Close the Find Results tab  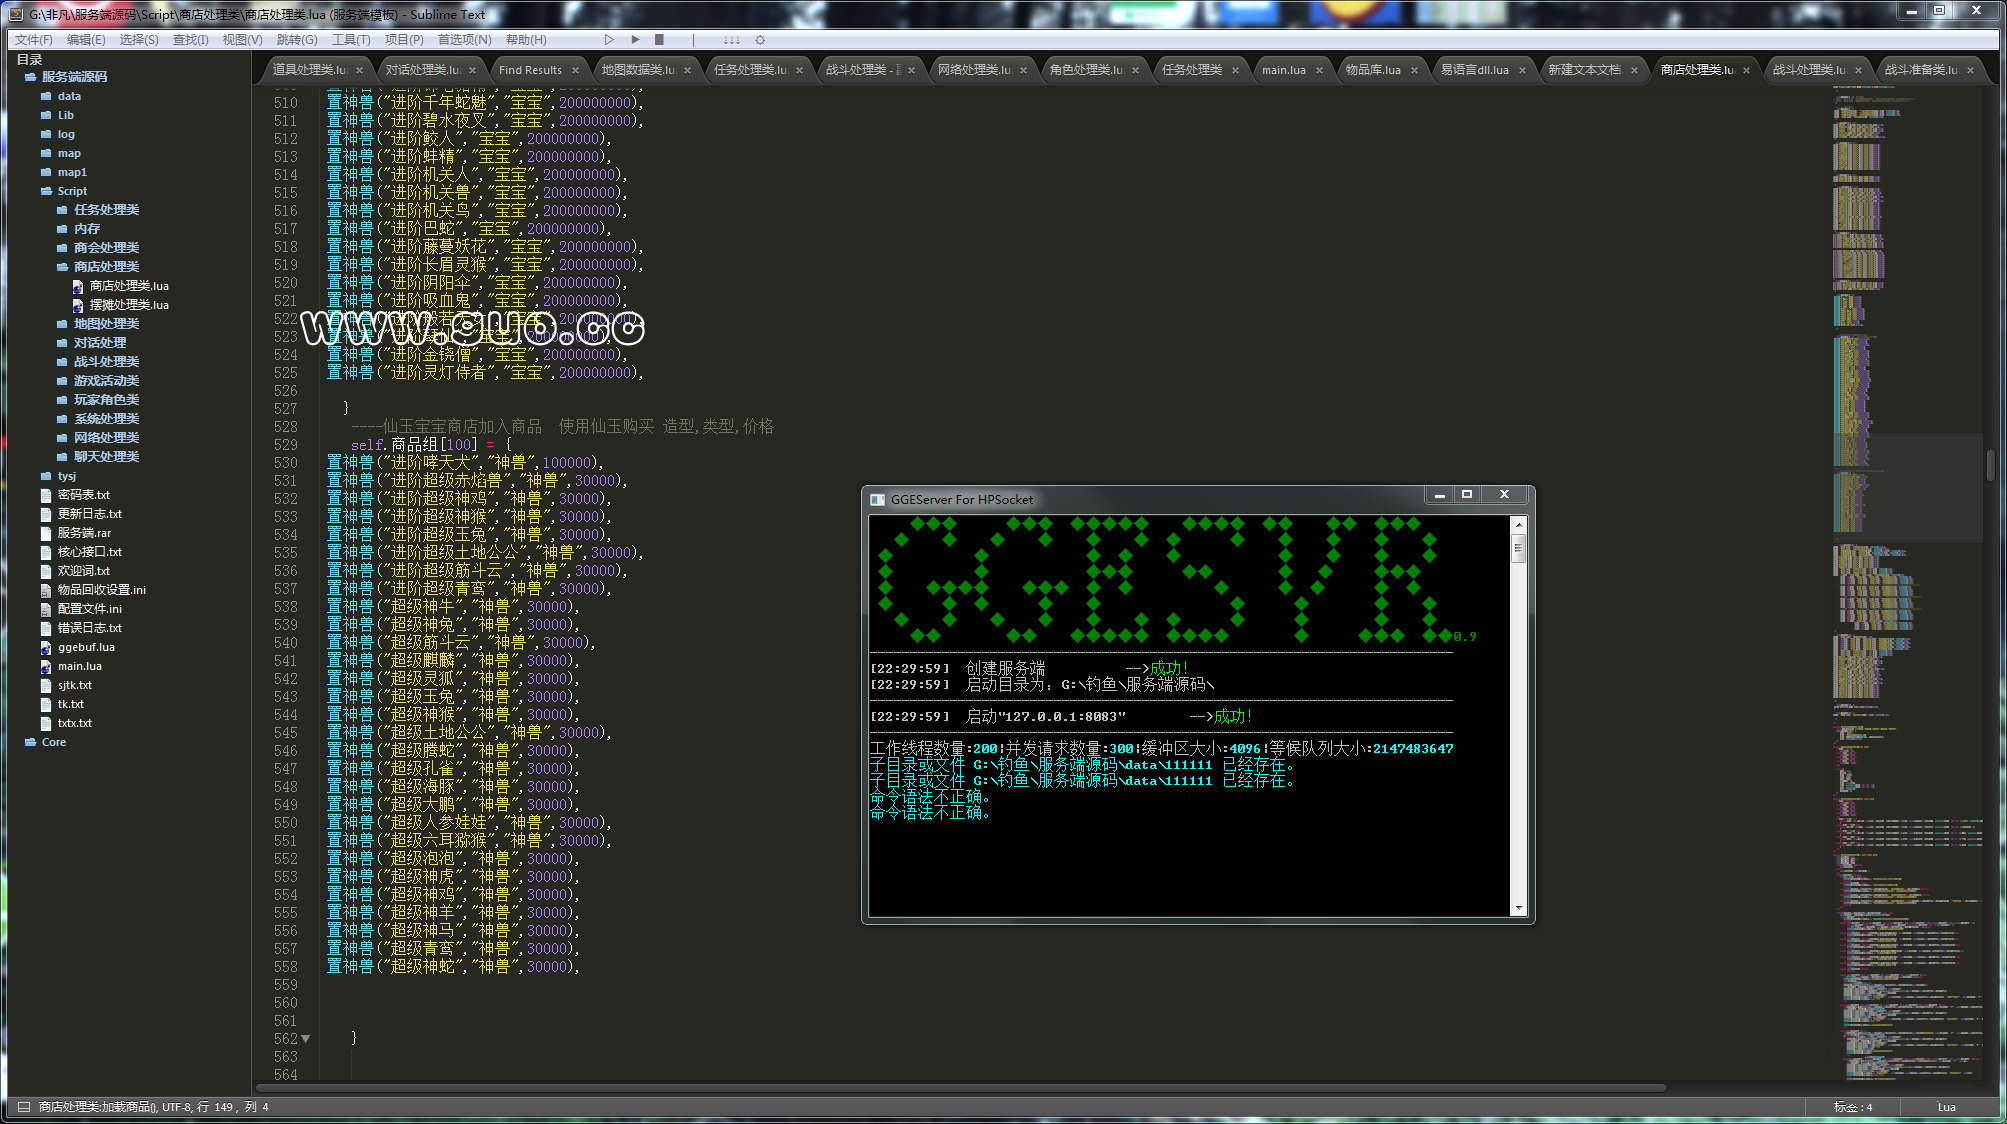coord(575,70)
